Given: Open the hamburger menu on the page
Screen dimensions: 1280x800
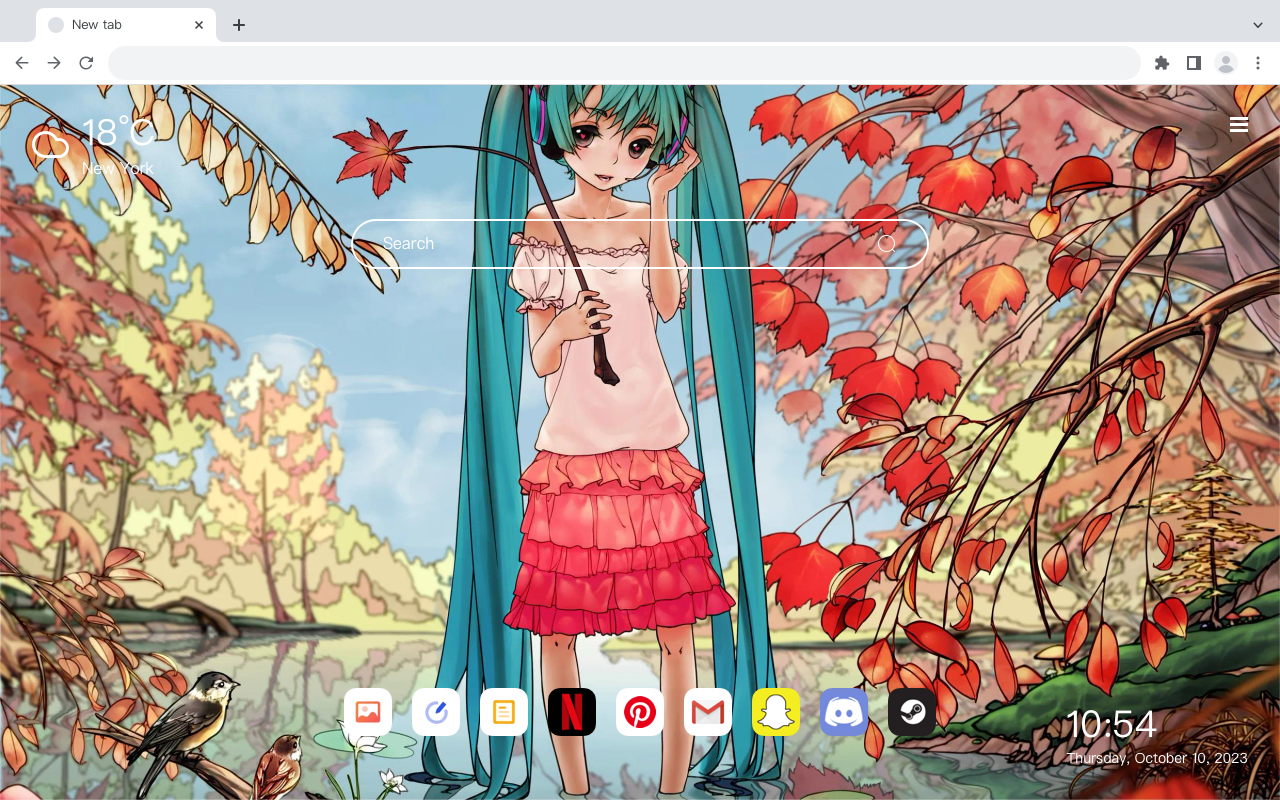Looking at the screenshot, I should tap(1239, 125).
